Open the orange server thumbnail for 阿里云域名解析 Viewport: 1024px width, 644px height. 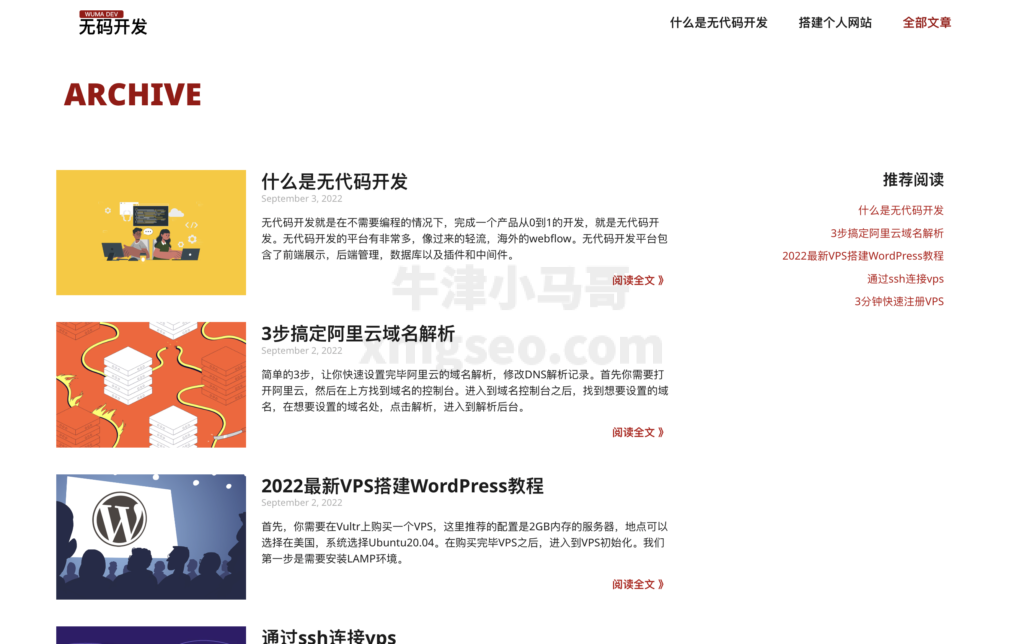(x=151, y=385)
